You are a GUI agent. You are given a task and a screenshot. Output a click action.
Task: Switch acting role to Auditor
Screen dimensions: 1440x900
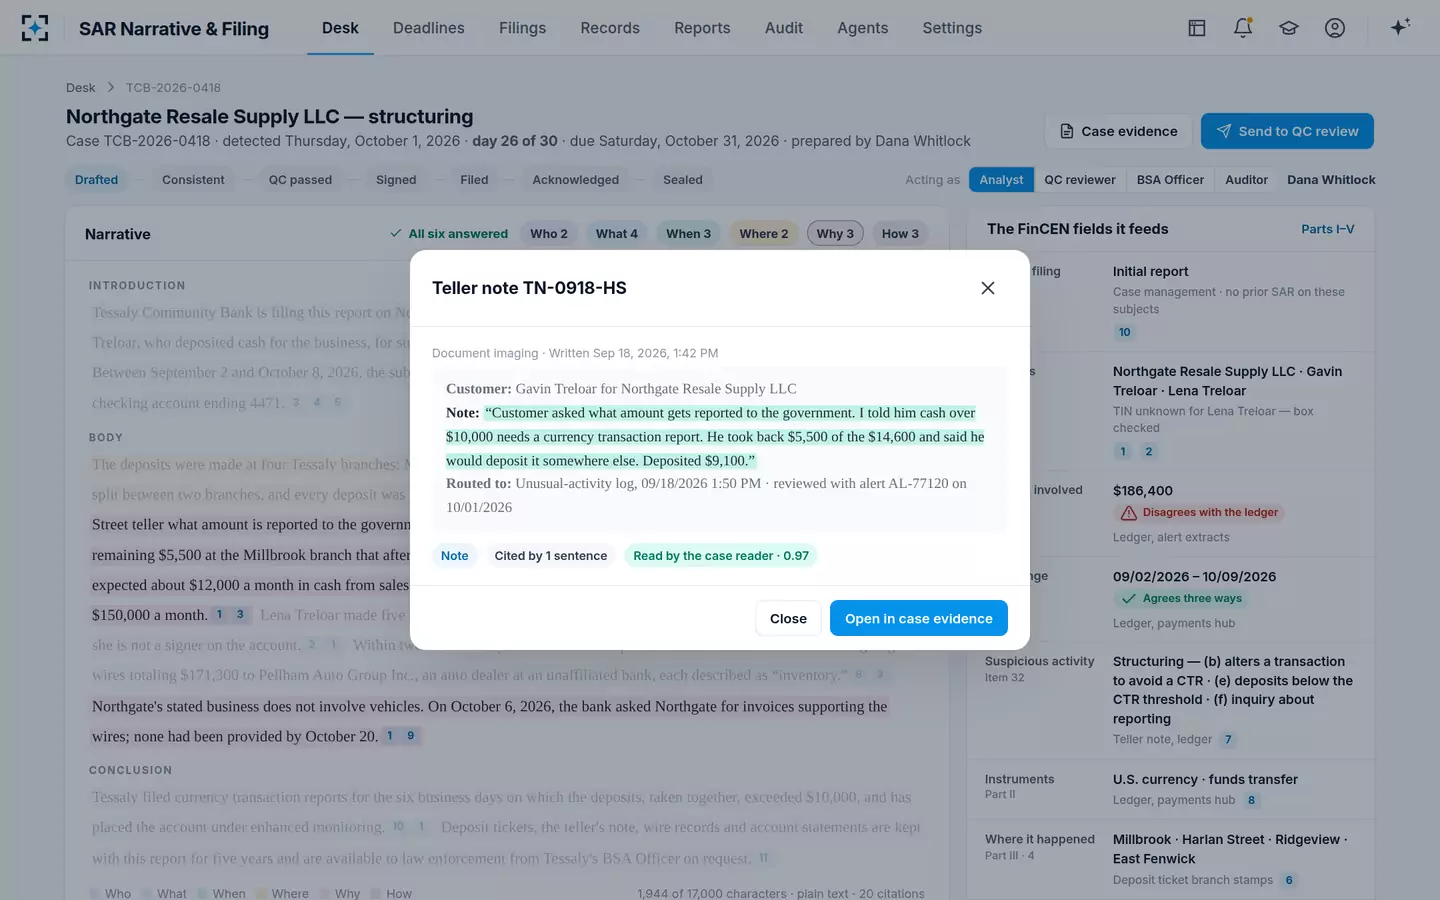pos(1246,180)
